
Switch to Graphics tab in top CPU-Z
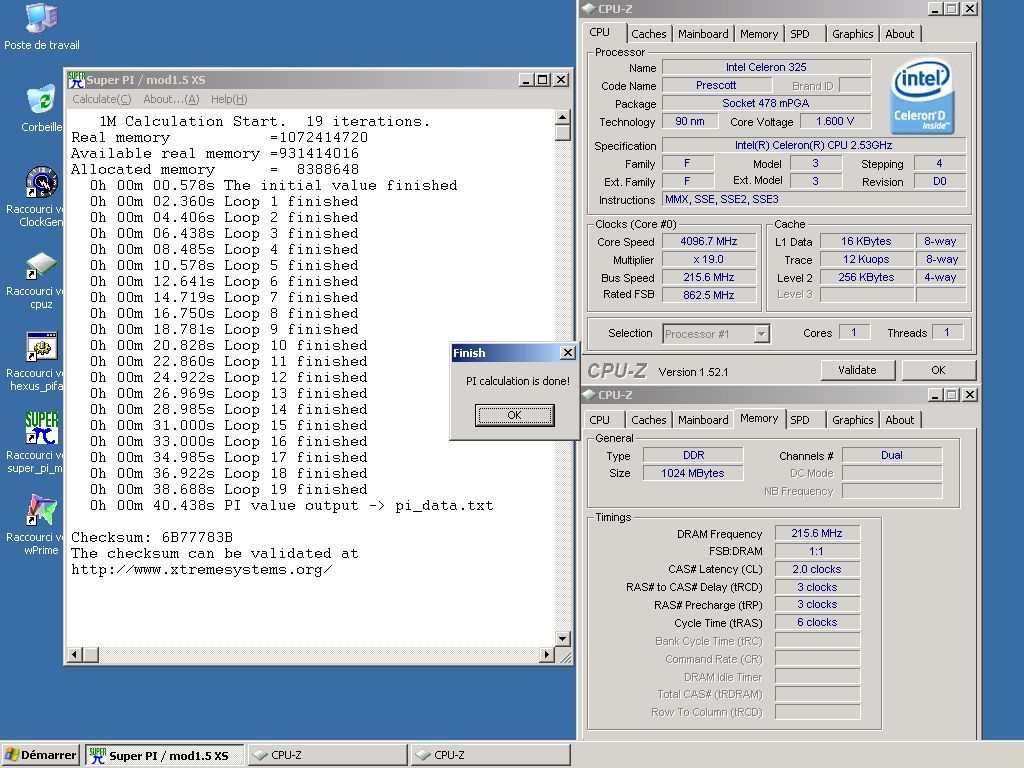(x=852, y=34)
